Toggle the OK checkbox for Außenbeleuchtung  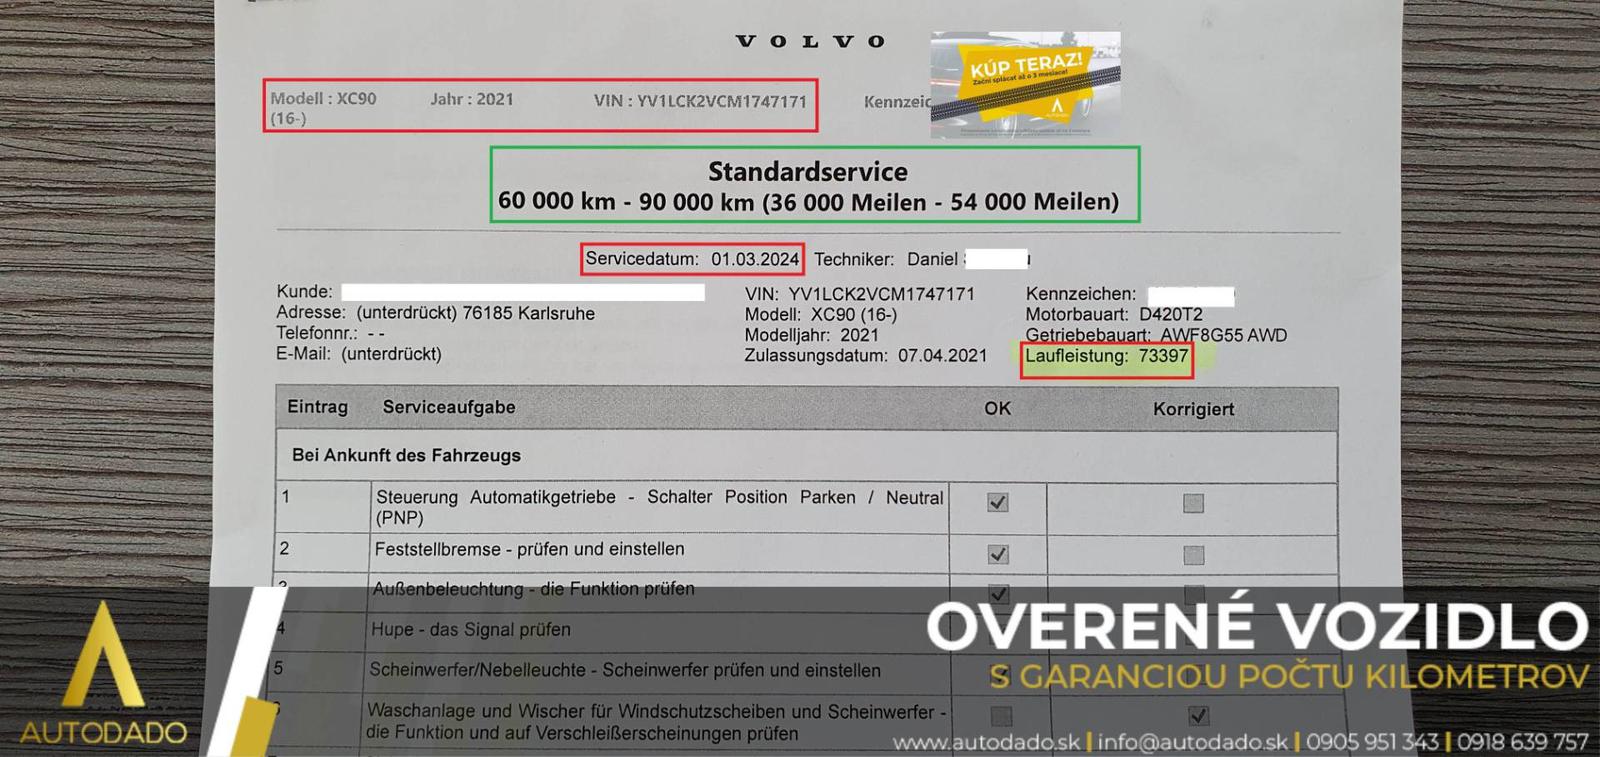pyautogui.click(x=998, y=593)
